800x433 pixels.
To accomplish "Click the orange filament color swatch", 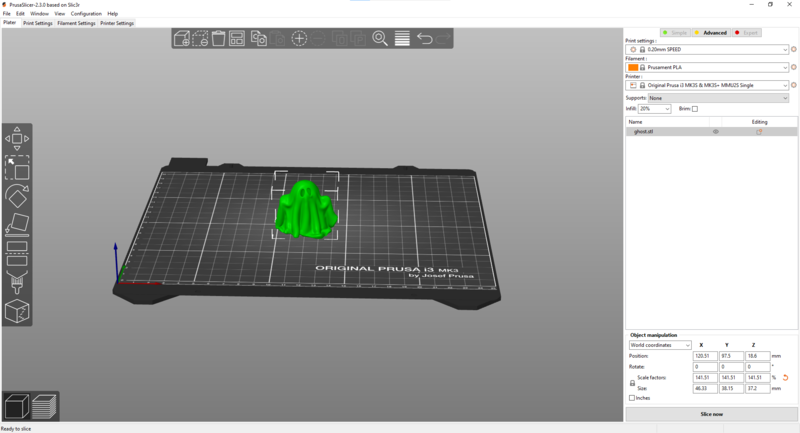I will coord(633,67).
